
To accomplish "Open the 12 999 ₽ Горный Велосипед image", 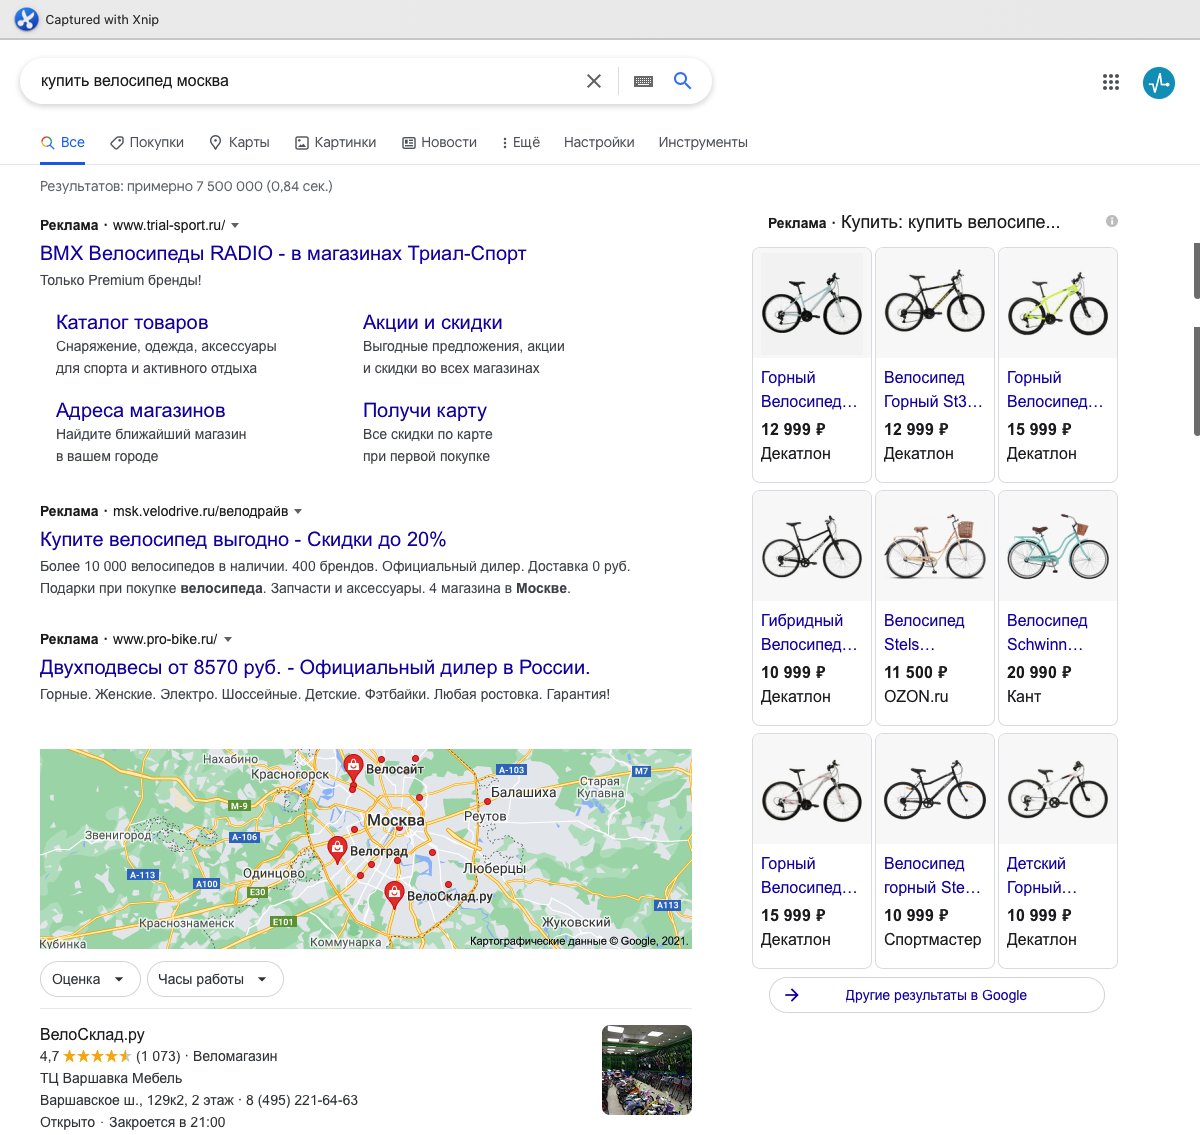I will (x=812, y=304).
